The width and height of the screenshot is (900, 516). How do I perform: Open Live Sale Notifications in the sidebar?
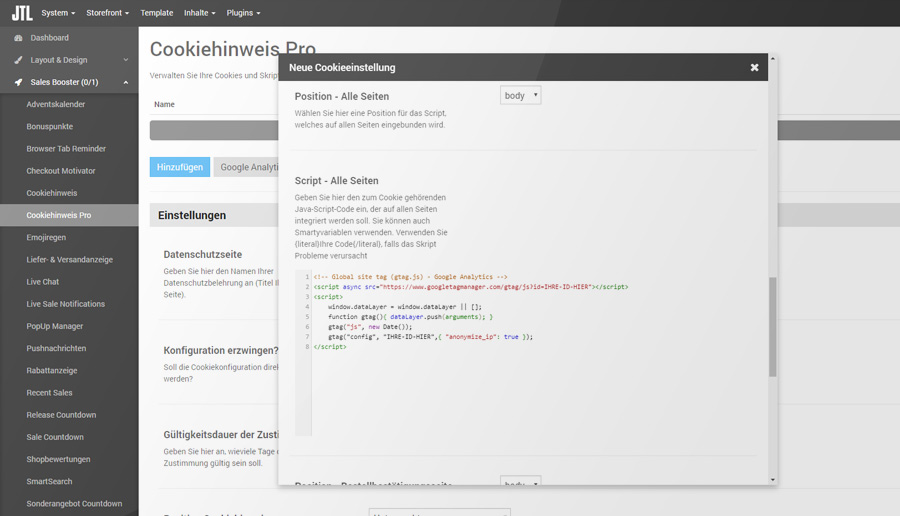(65, 304)
